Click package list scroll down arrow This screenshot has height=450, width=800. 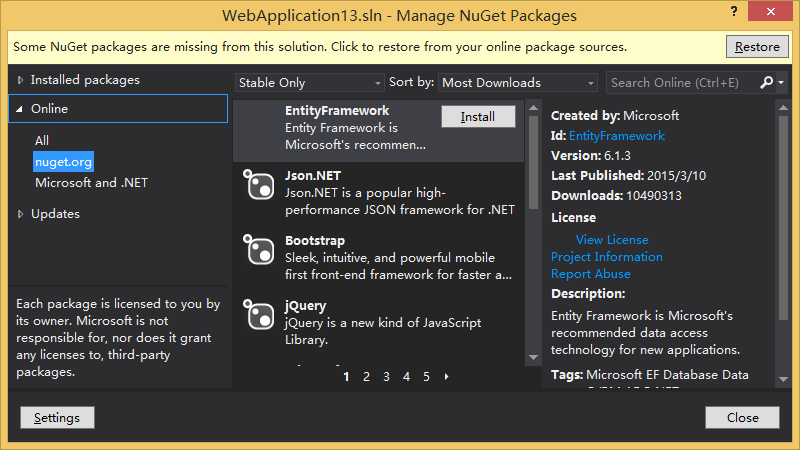tap(533, 357)
